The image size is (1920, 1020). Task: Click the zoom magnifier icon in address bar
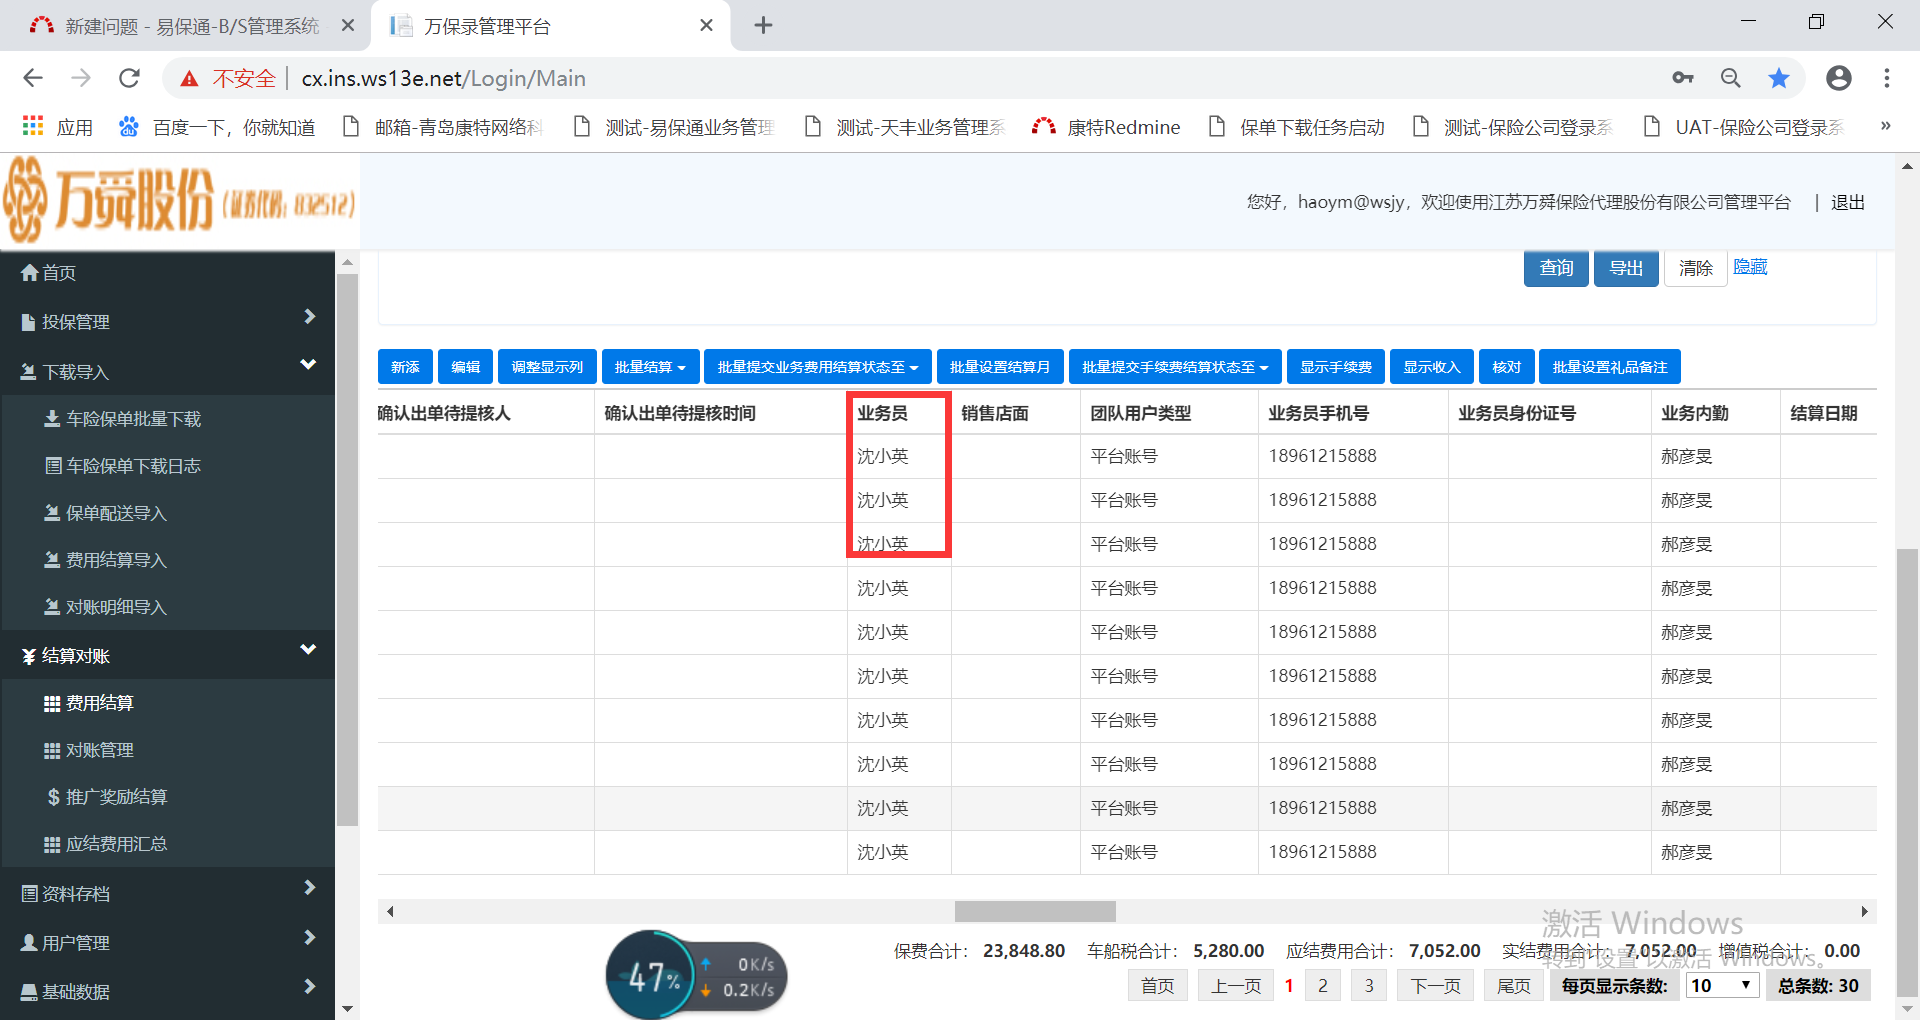click(x=1730, y=78)
